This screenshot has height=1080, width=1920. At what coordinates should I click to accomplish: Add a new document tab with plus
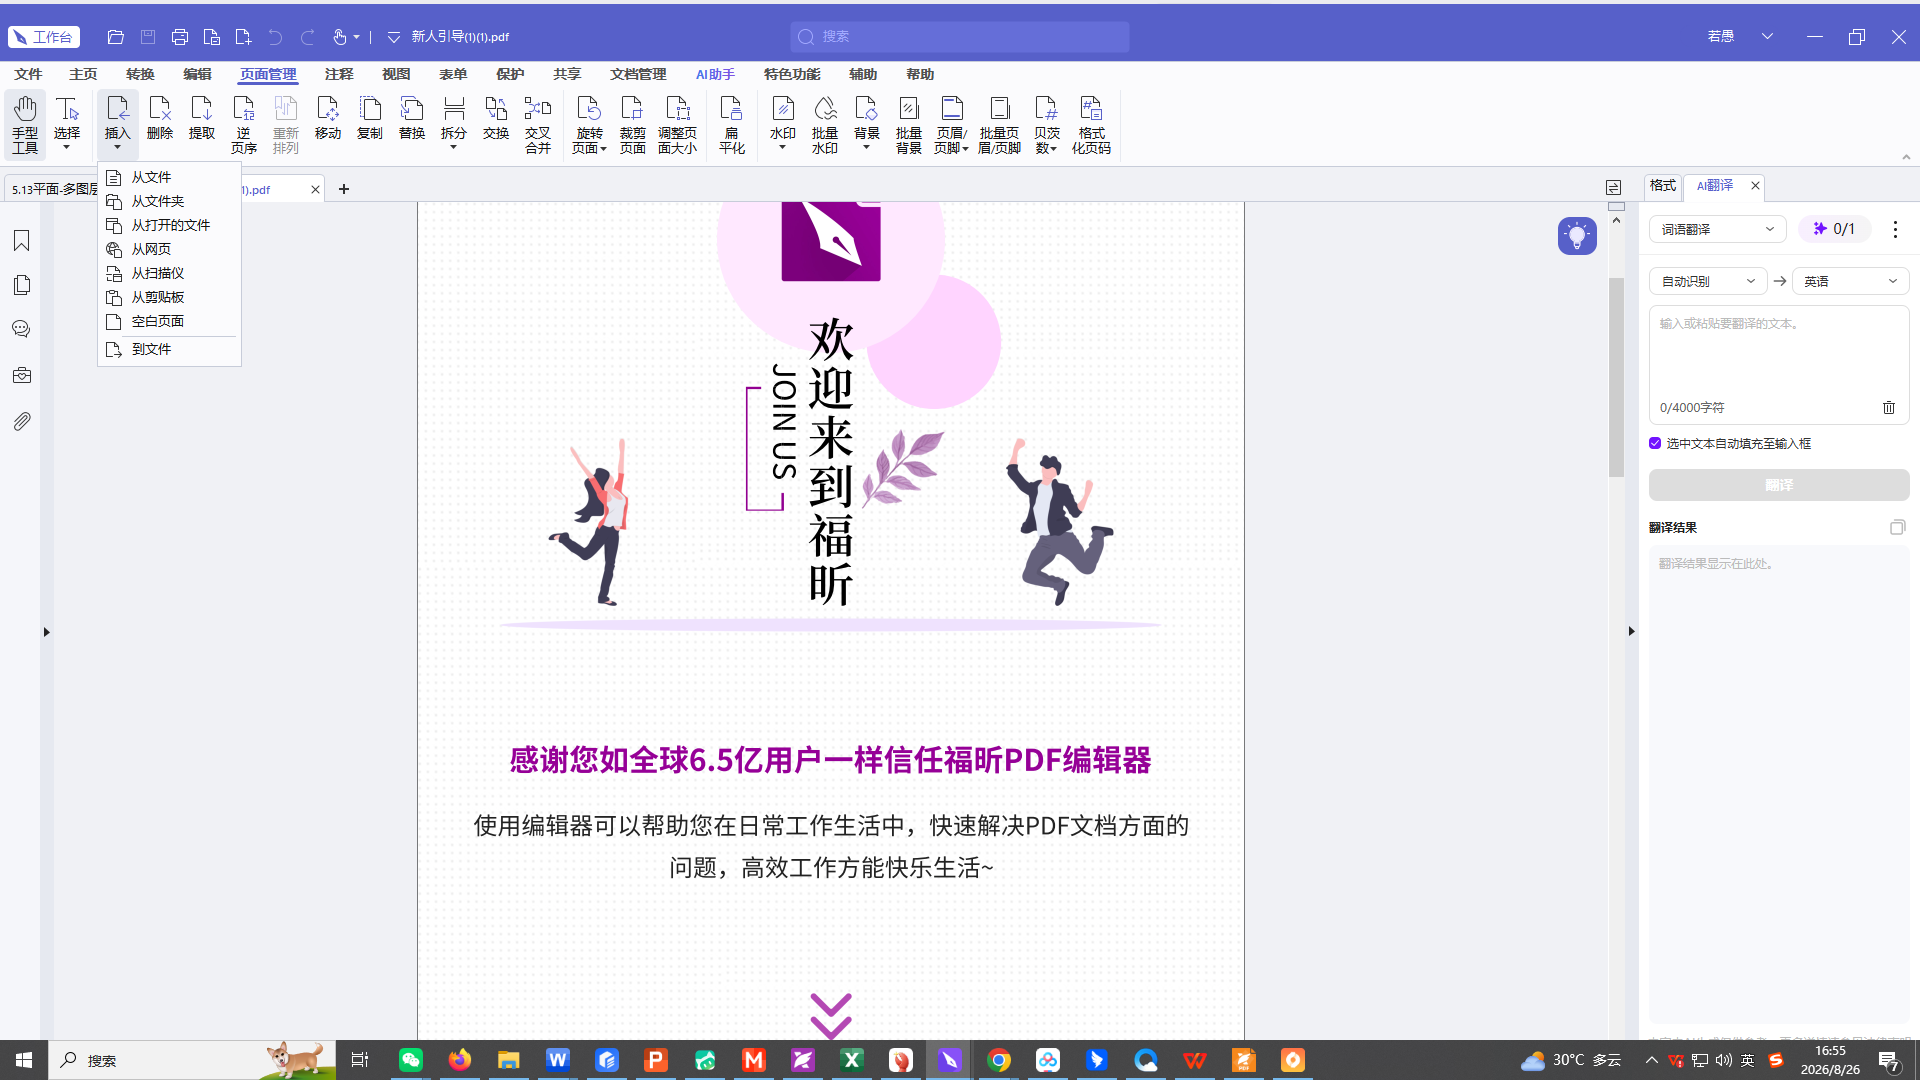(344, 189)
